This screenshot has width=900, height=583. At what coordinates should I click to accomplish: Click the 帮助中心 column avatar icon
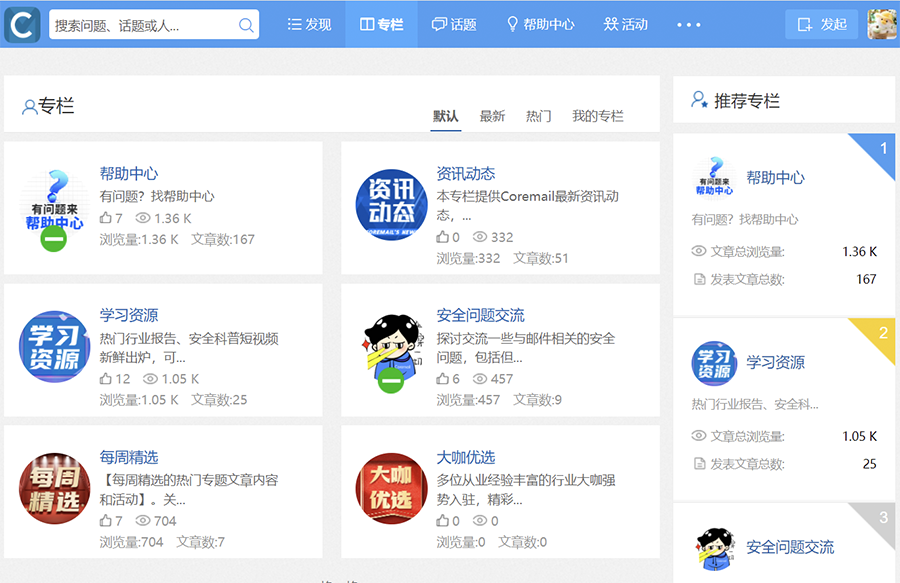click(54, 205)
